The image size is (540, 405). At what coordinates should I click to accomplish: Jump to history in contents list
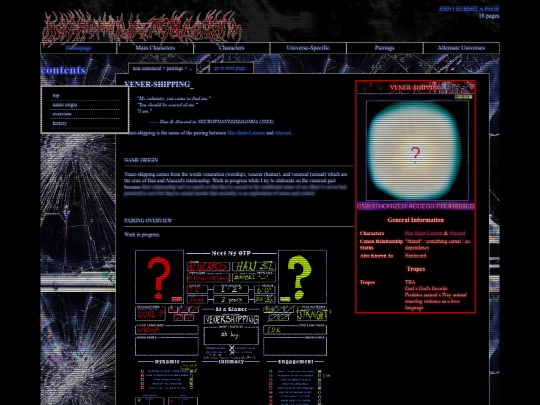pyautogui.click(x=60, y=123)
